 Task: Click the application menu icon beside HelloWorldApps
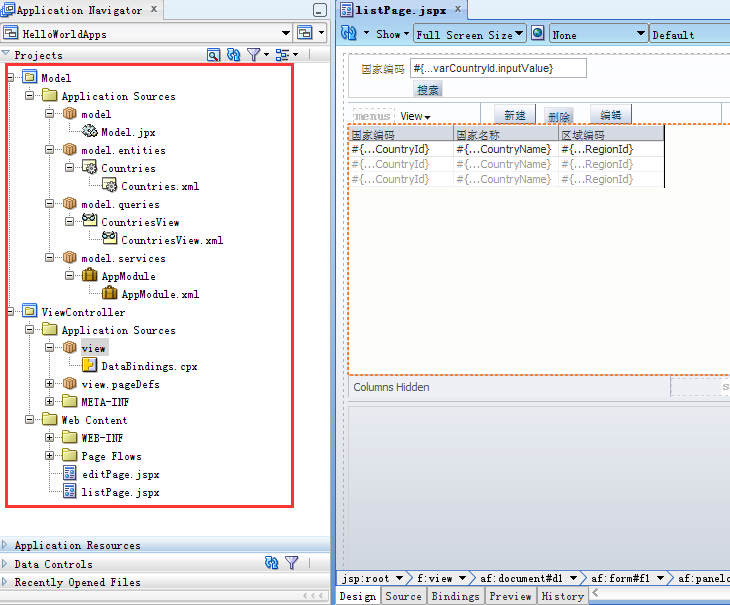pos(304,33)
